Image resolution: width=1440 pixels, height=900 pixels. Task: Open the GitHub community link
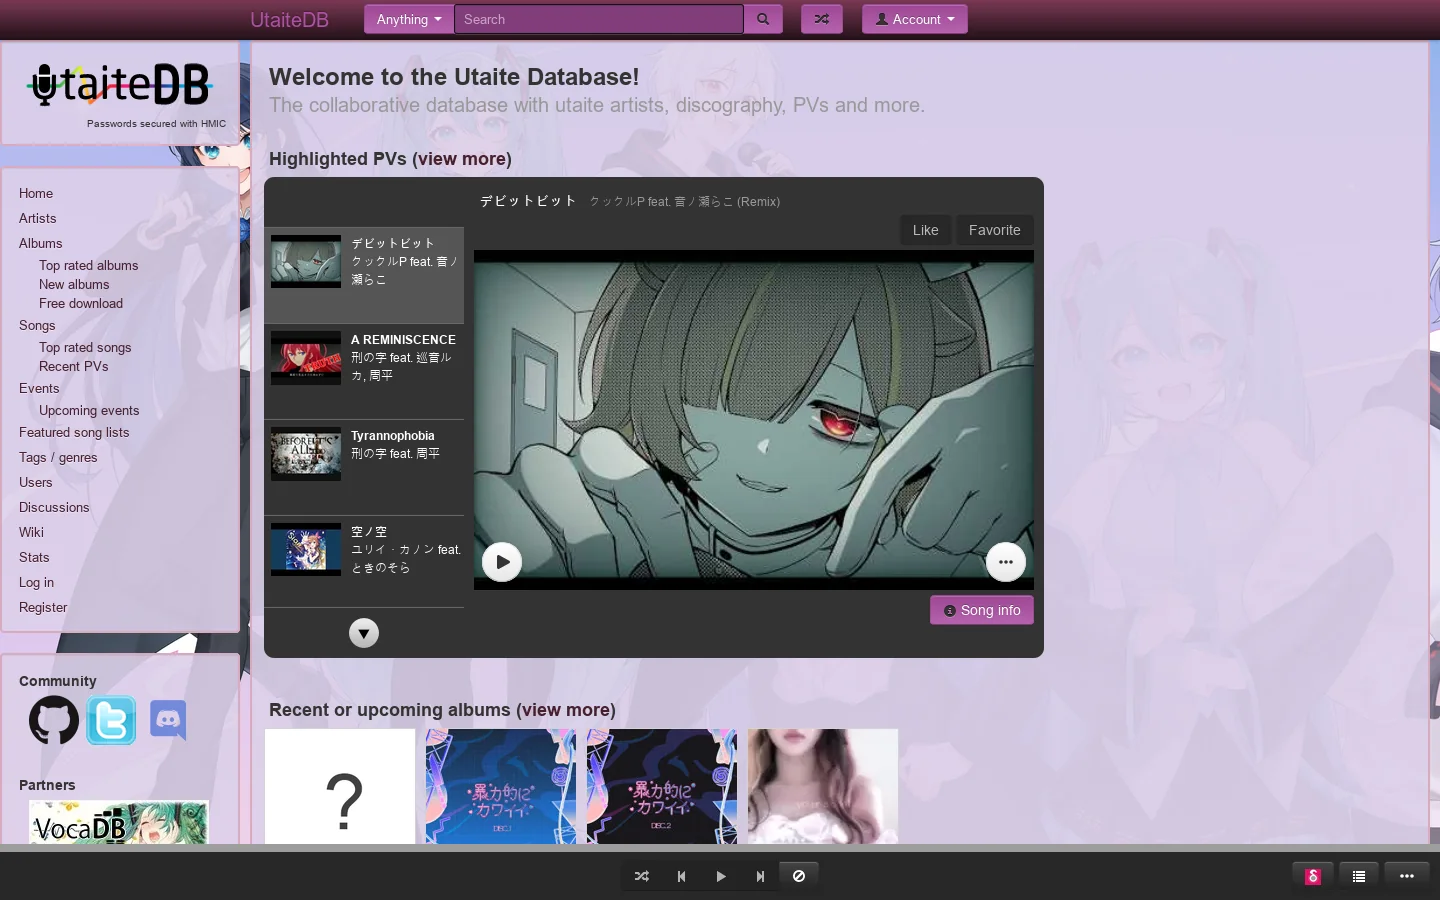54,720
